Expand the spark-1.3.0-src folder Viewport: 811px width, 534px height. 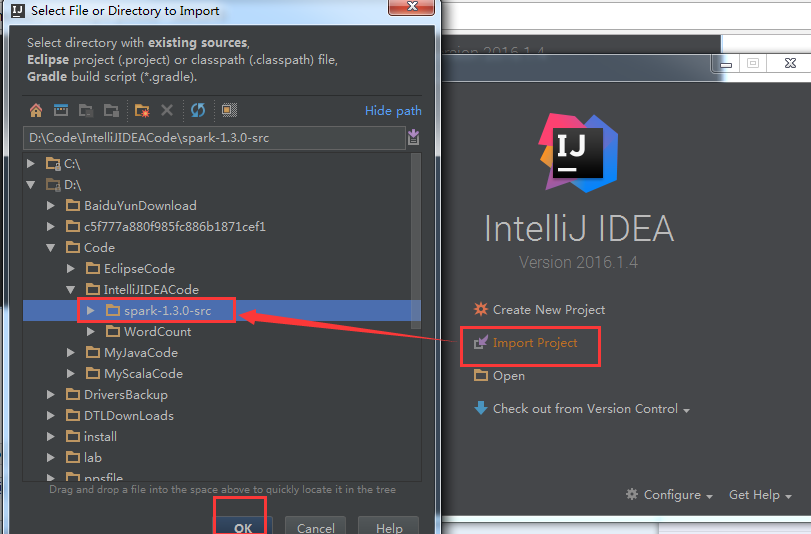click(x=91, y=310)
